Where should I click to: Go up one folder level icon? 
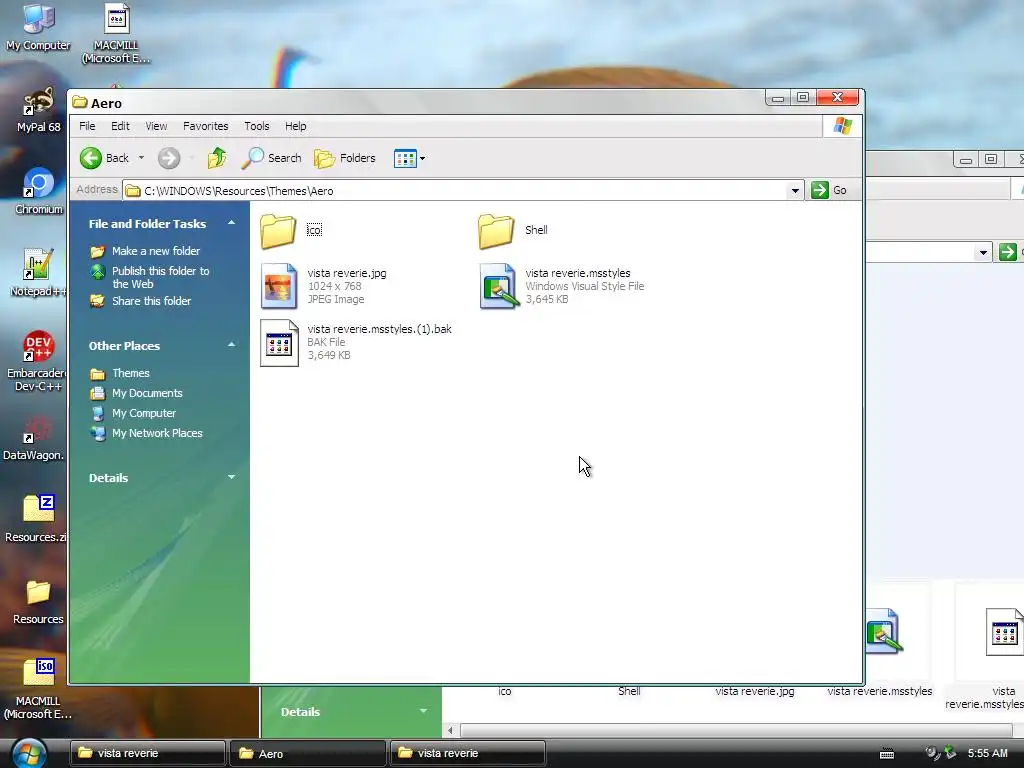coord(217,158)
